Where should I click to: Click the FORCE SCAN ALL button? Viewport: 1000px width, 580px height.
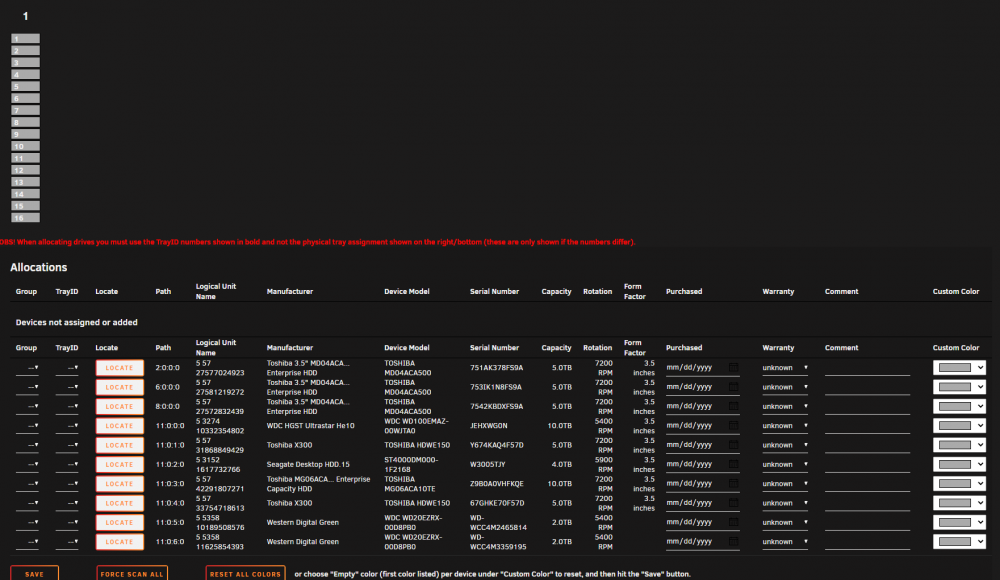point(132,574)
